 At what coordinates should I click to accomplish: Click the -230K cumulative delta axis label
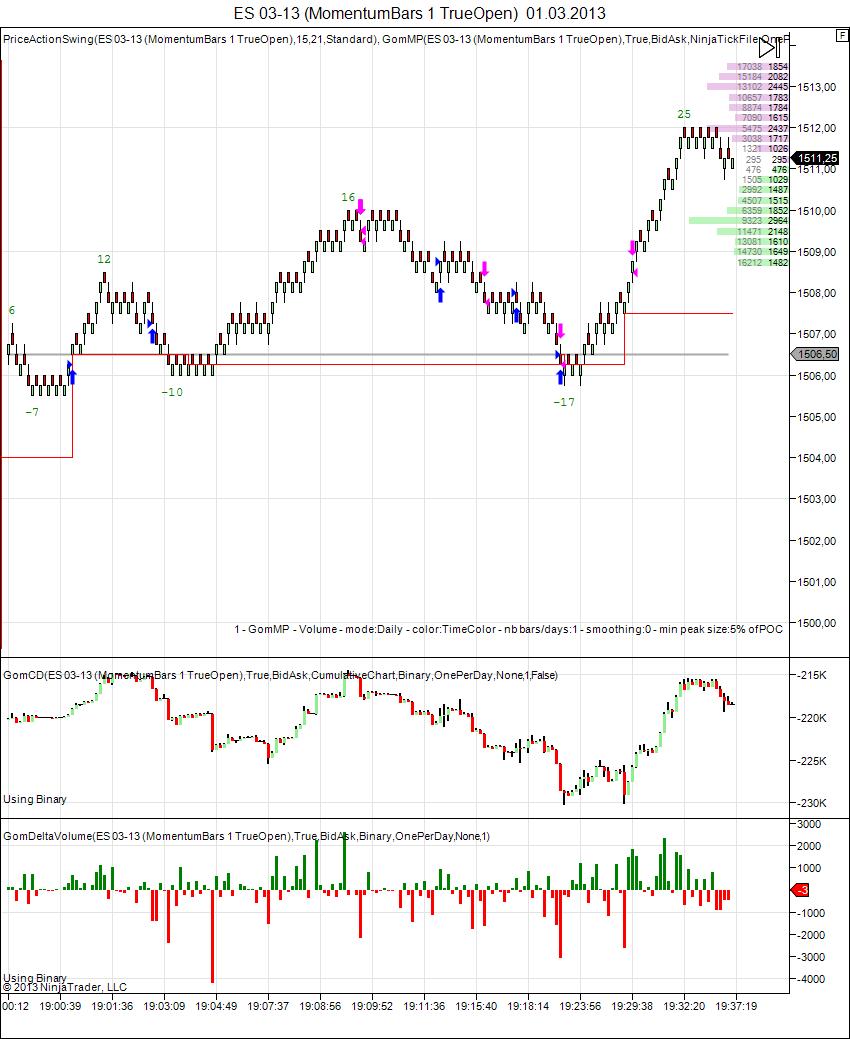pos(811,803)
